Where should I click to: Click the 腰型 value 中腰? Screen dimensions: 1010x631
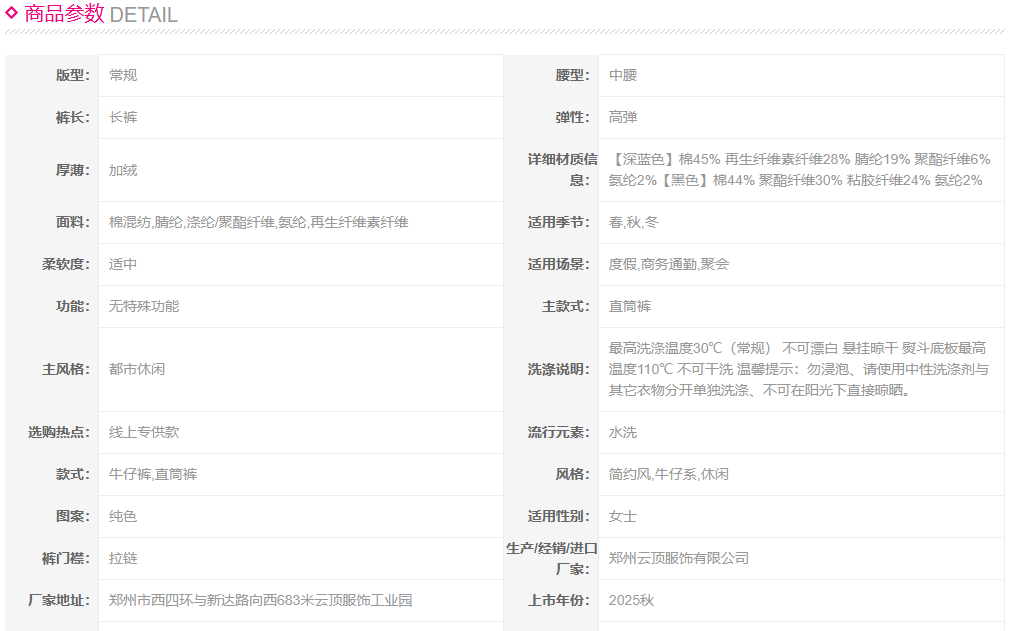pyautogui.click(x=623, y=75)
